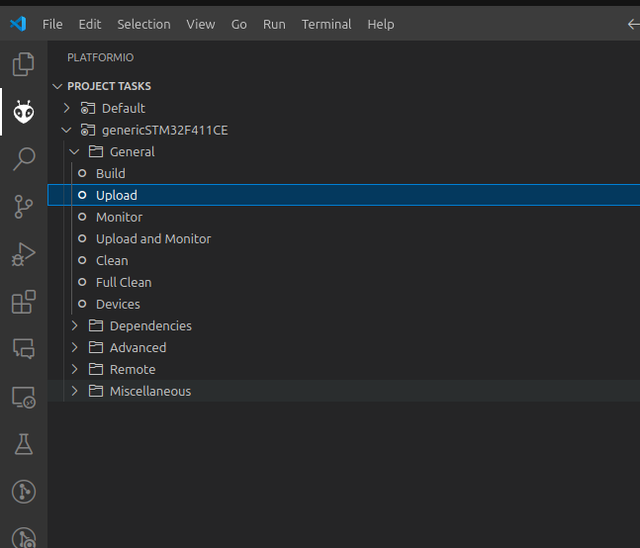
Task: Expand the Dependencies folder
Action: tap(74, 326)
